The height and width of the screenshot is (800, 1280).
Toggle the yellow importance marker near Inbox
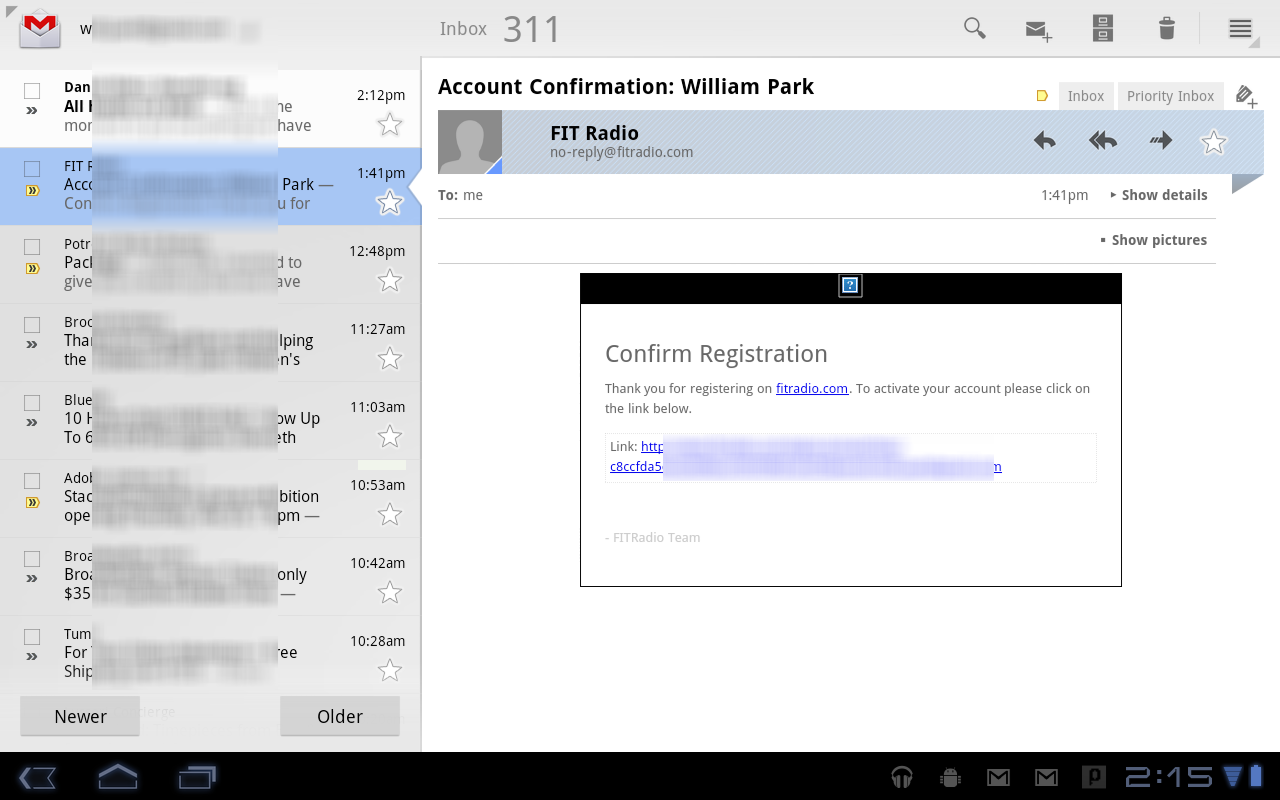coord(1042,96)
